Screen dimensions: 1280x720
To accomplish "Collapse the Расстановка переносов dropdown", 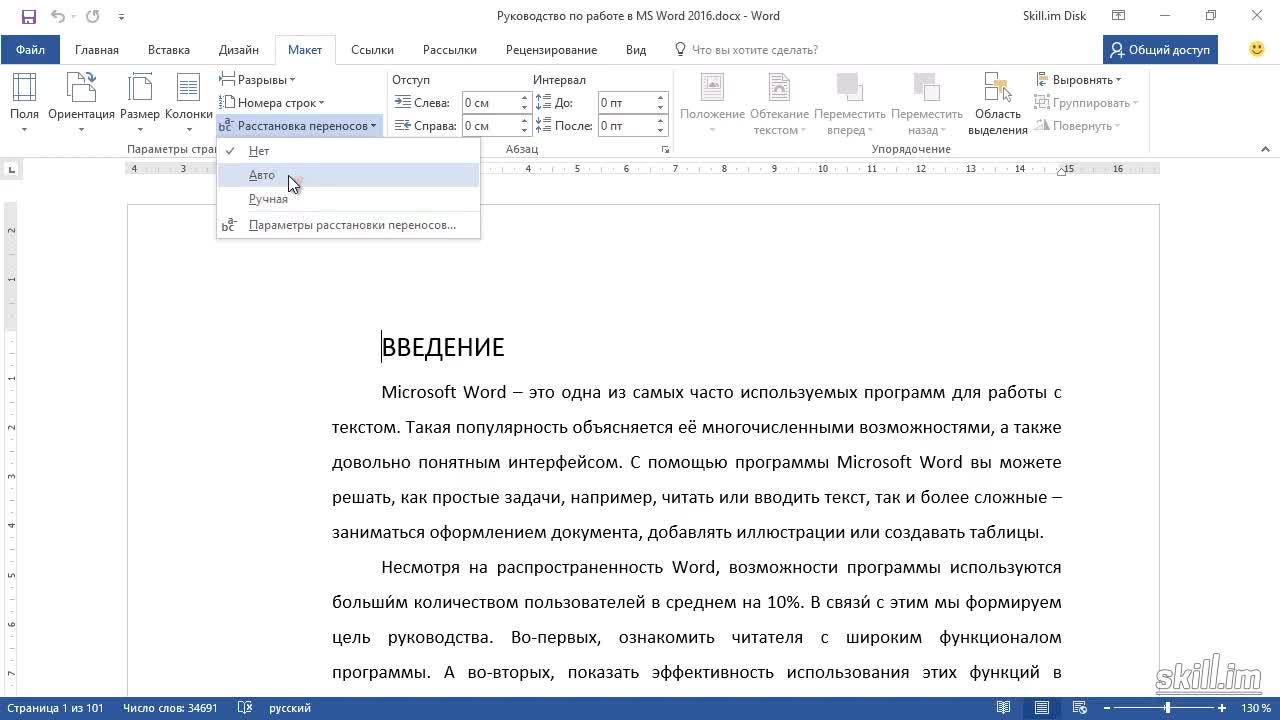I will [x=299, y=126].
